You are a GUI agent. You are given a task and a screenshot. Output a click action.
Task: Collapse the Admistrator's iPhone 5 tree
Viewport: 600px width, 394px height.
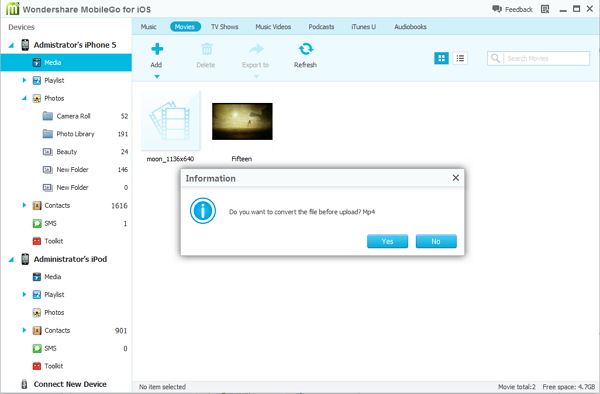(x=11, y=45)
